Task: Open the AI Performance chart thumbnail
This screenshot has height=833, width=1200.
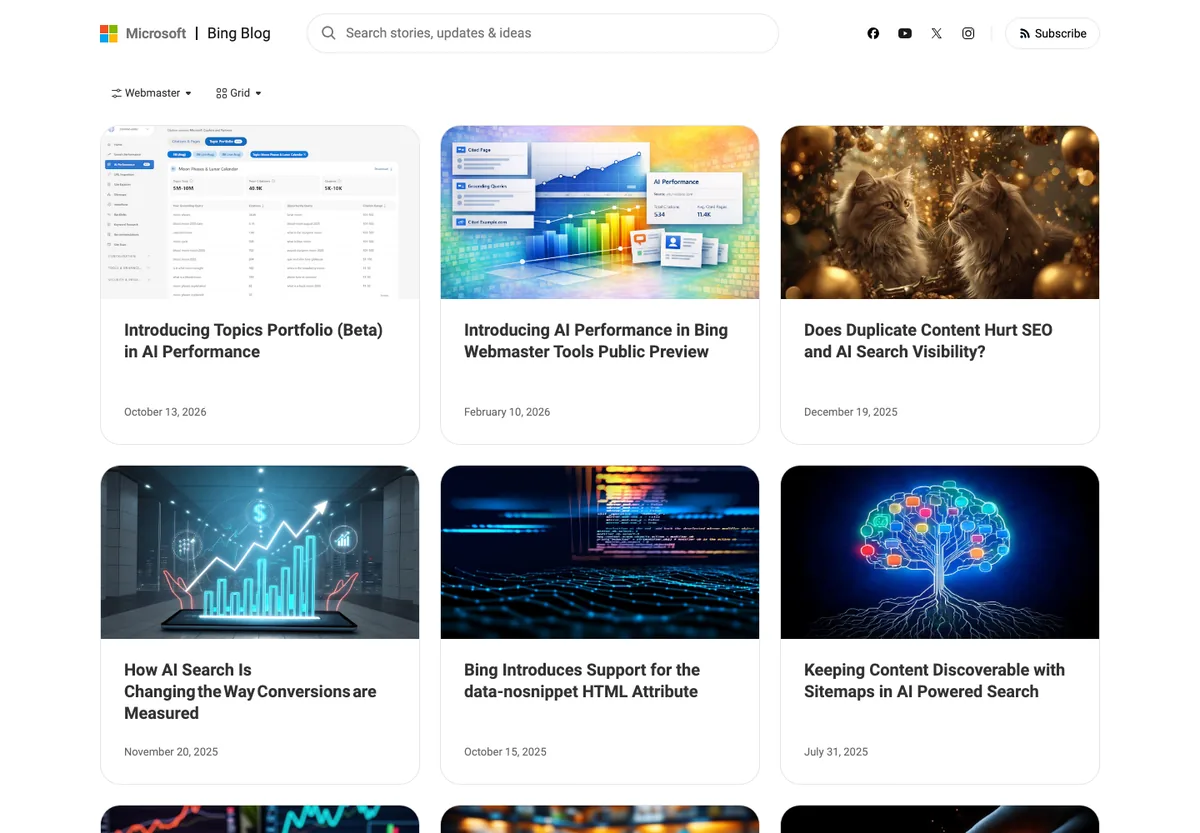Action: [x=600, y=212]
